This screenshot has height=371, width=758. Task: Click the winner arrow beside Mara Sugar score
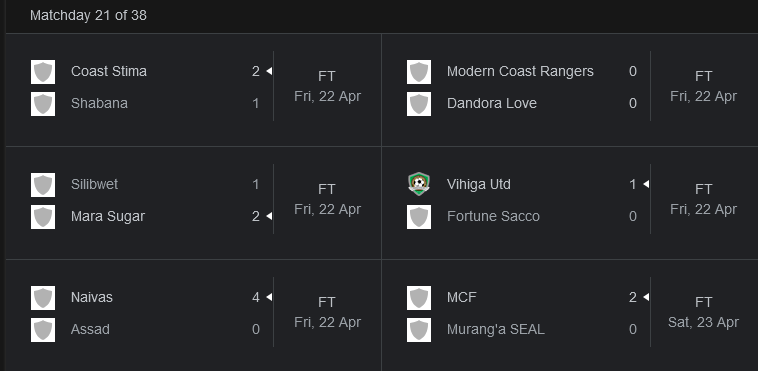pyautogui.click(x=269, y=216)
